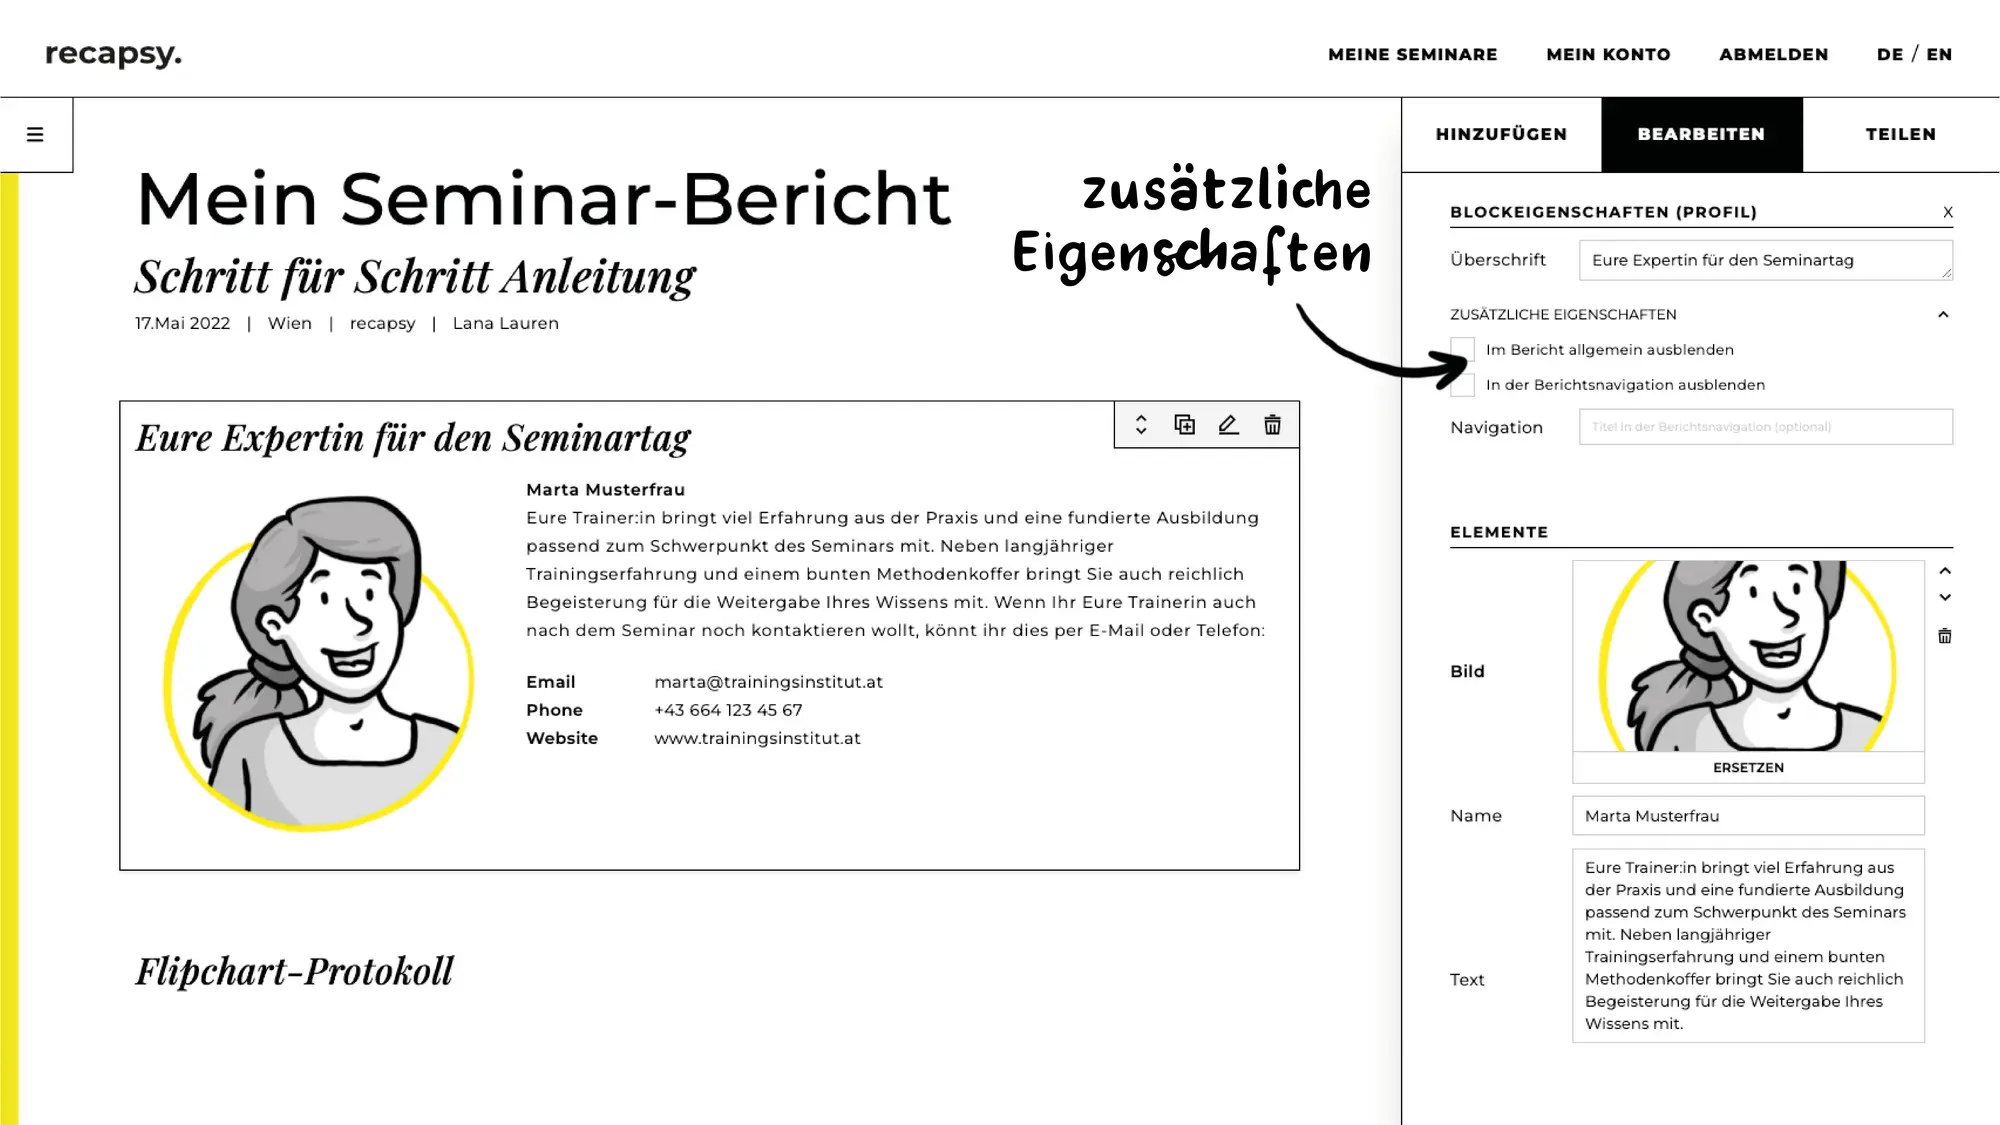Click the 'MEINE SEMINARE' navigation link
This screenshot has height=1125, width=2000.
click(1412, 55)
